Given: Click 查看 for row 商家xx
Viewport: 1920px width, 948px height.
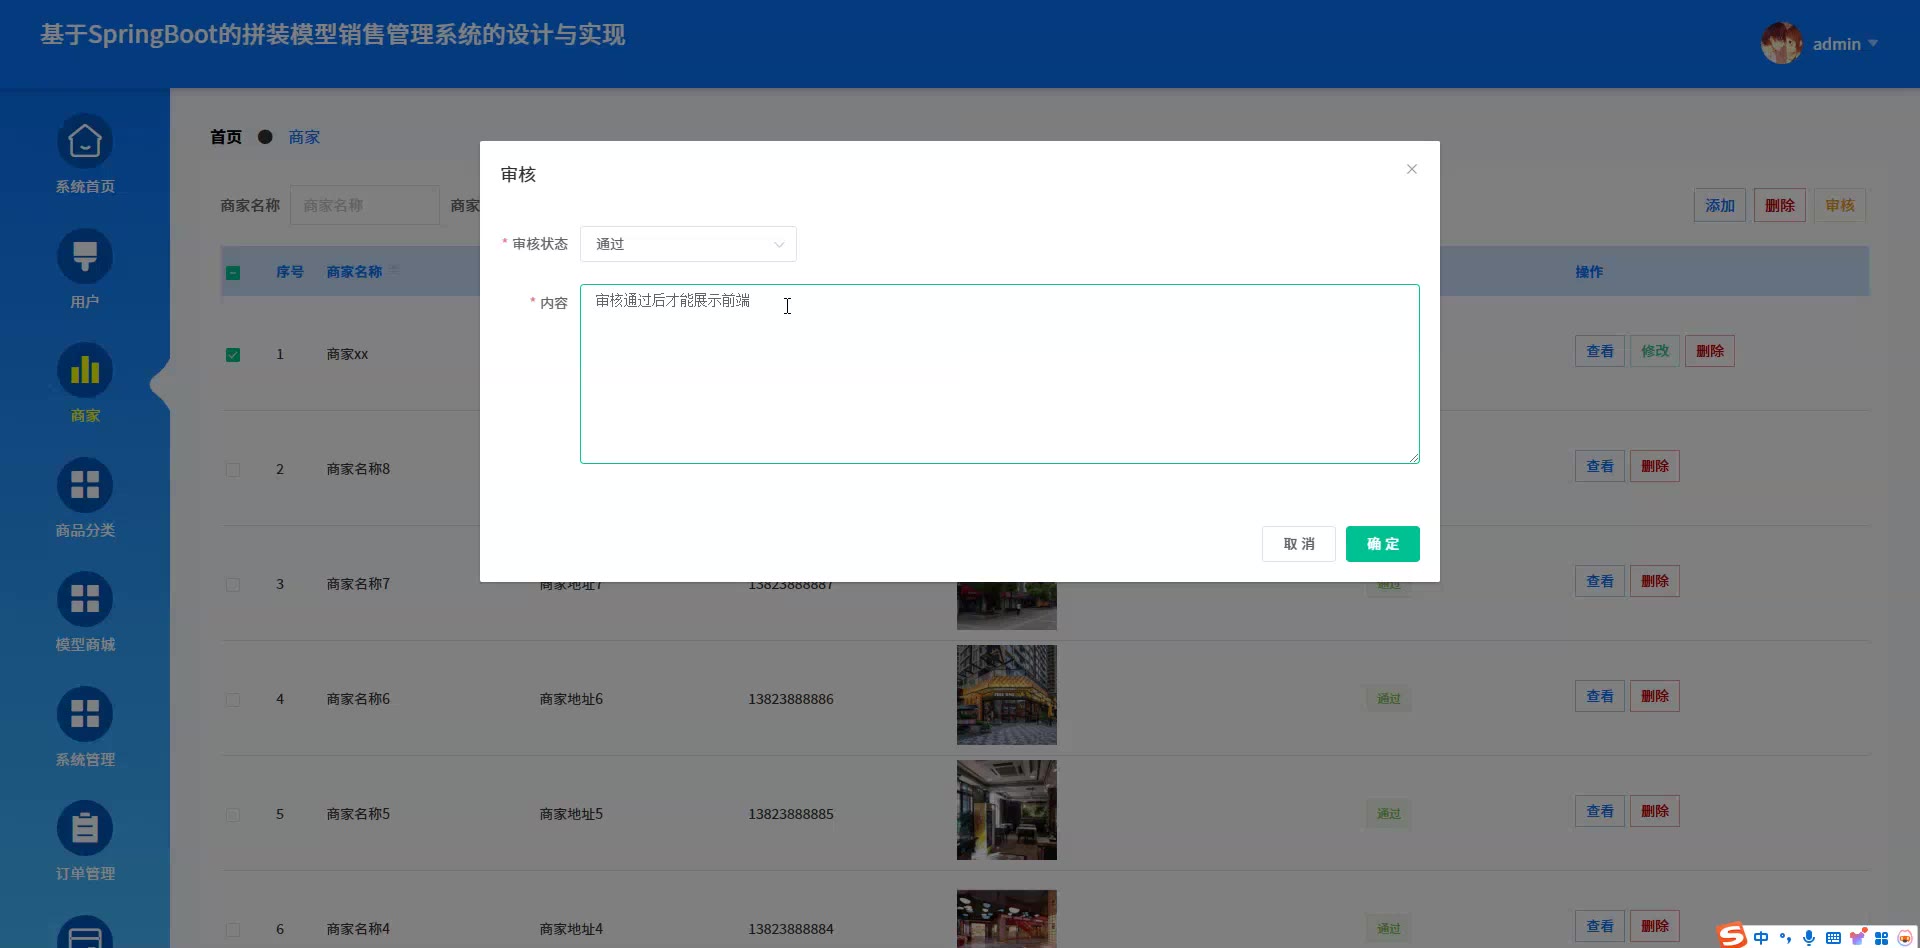Looking at the screenshot, I should [1600, 351].
